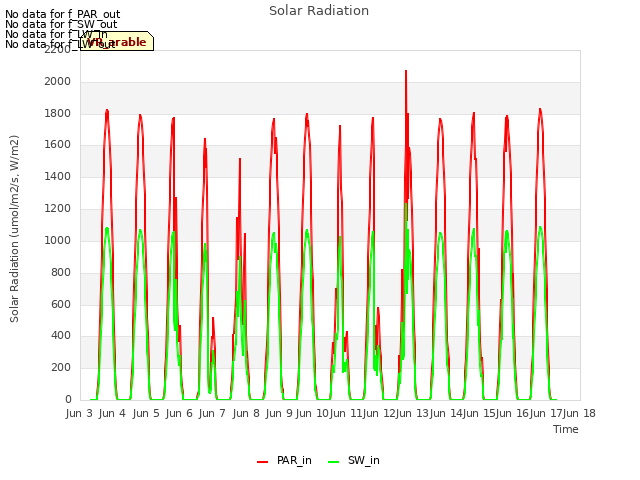
Task: Click the 1800 y-axis tick label
Action: click(x=58, y=113)
